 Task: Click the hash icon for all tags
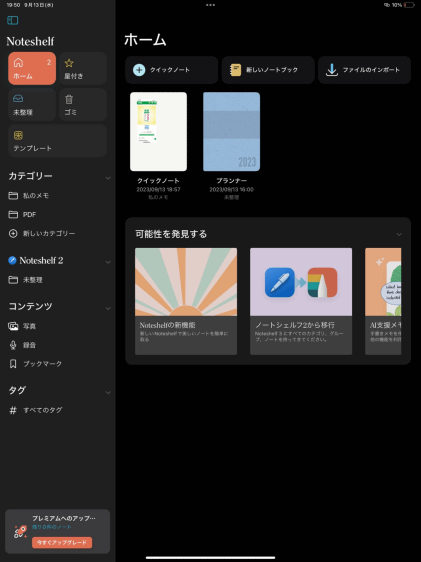(x=13, y=410)
